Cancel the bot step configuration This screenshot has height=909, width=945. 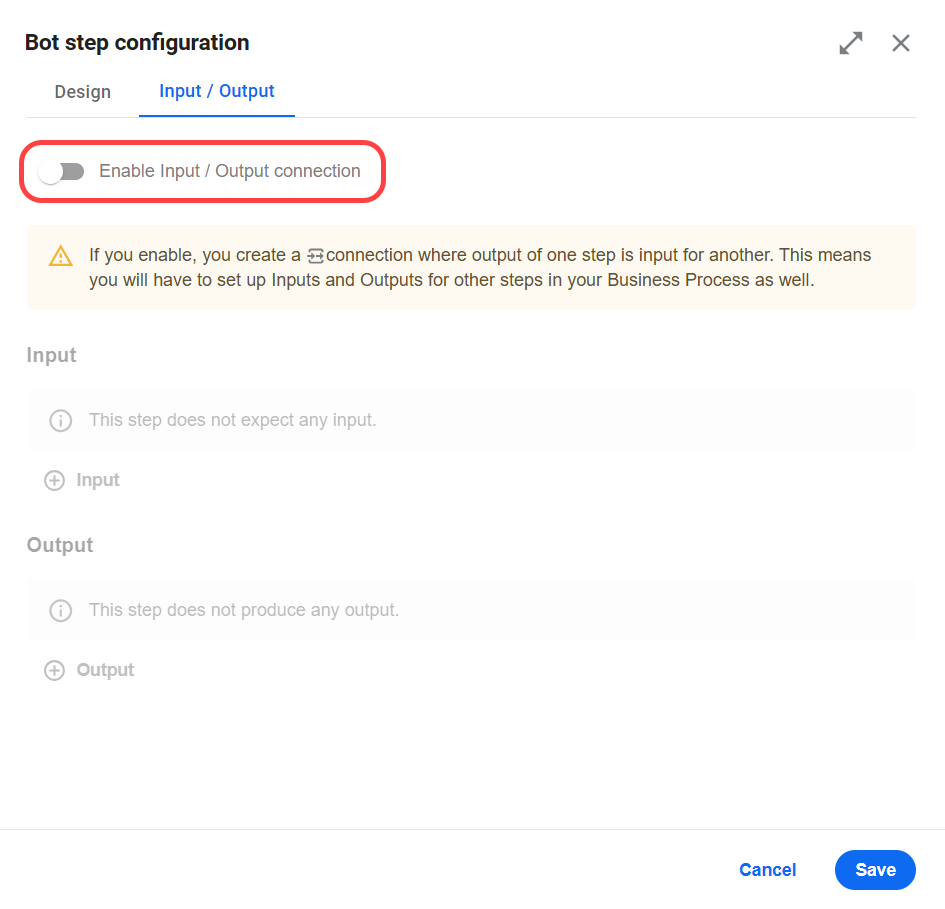click(x=767, y=870)
